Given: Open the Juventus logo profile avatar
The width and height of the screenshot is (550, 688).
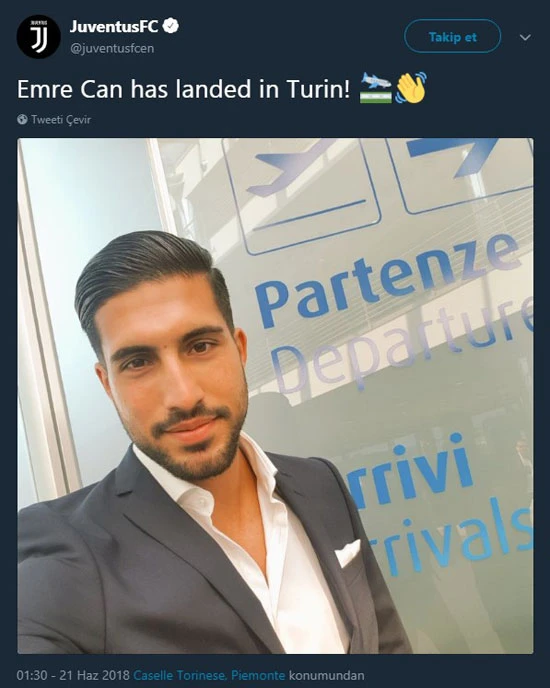Looking at the screenshot, I should pyautogui.click(x=38, y=37).
